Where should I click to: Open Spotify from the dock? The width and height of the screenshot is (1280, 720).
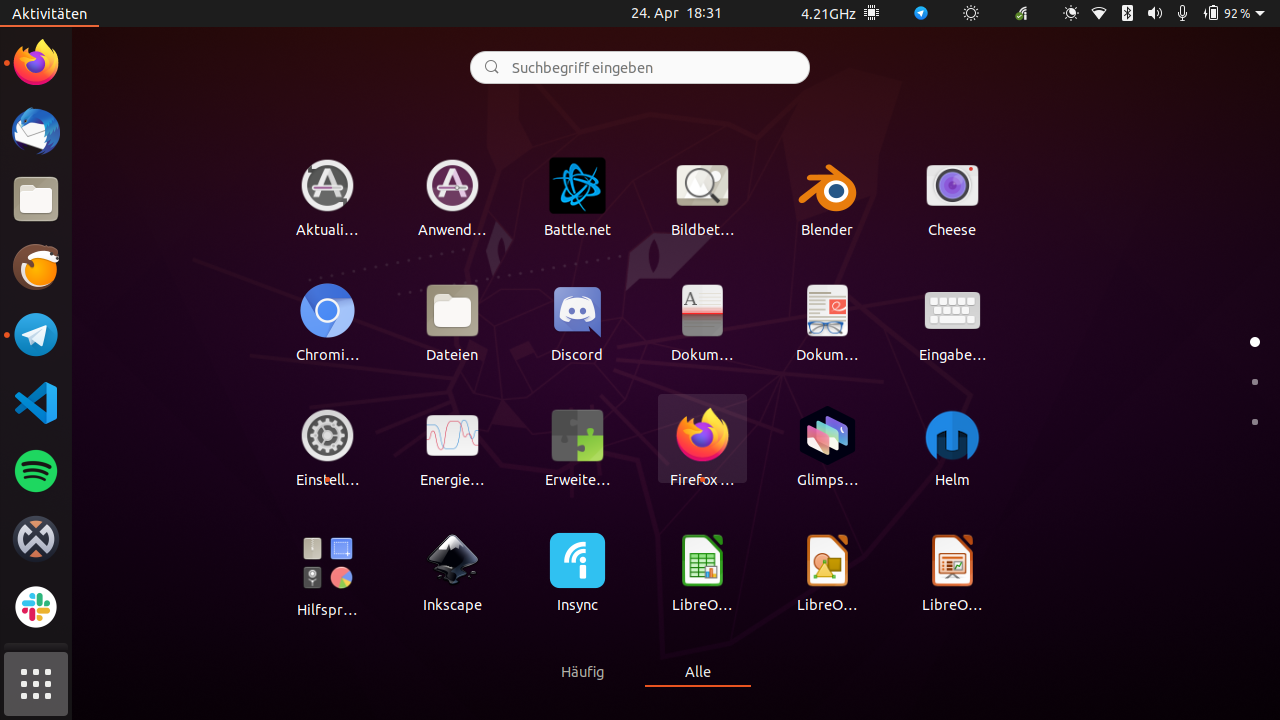pyautogui.click(x=36, y=471)
